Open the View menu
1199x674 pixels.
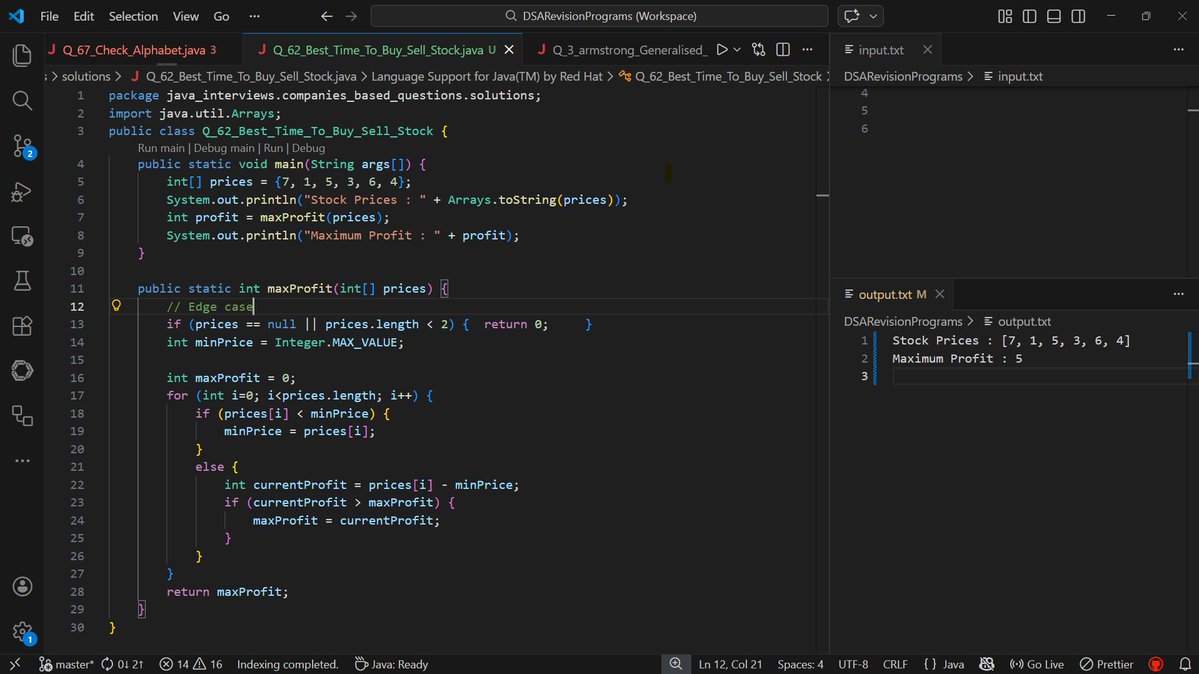click(x=185, y=16)
